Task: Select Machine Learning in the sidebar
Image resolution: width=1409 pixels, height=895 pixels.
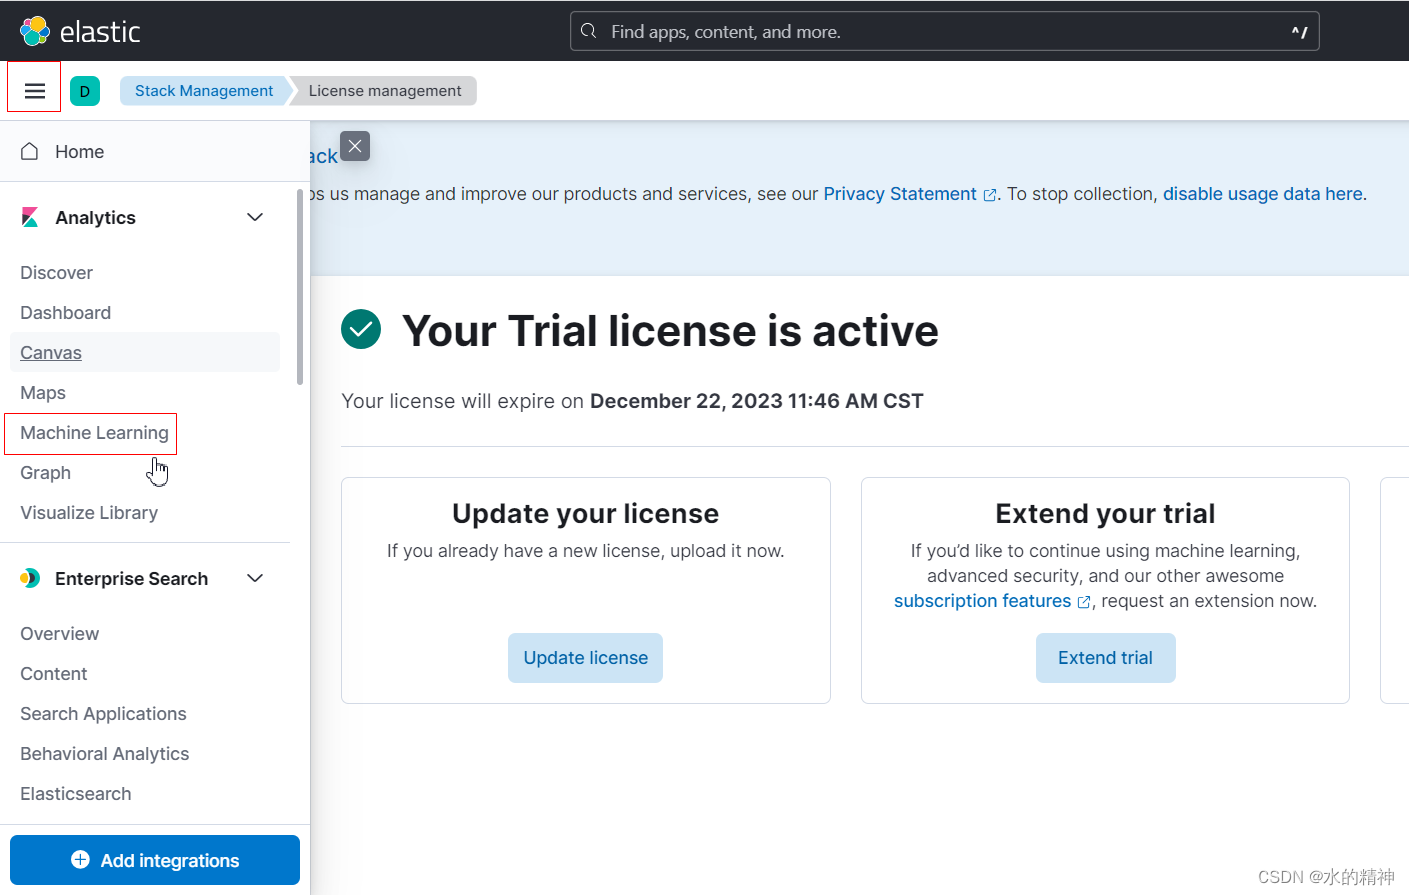Action: click(x=94, y=432)
